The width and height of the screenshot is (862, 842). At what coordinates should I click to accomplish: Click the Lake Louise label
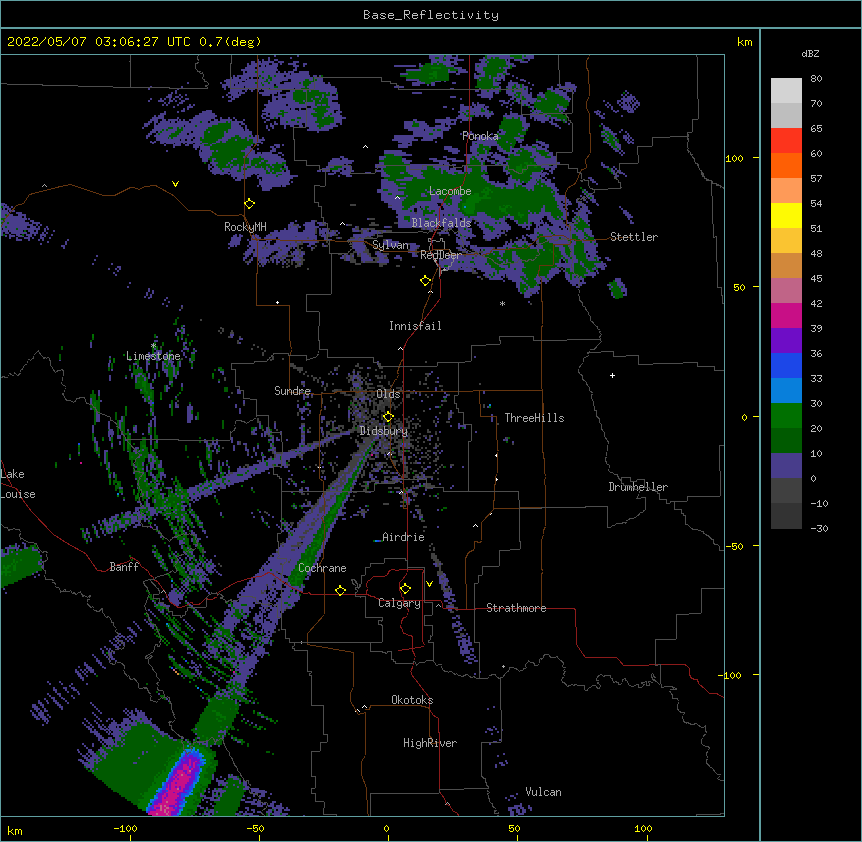17,484
